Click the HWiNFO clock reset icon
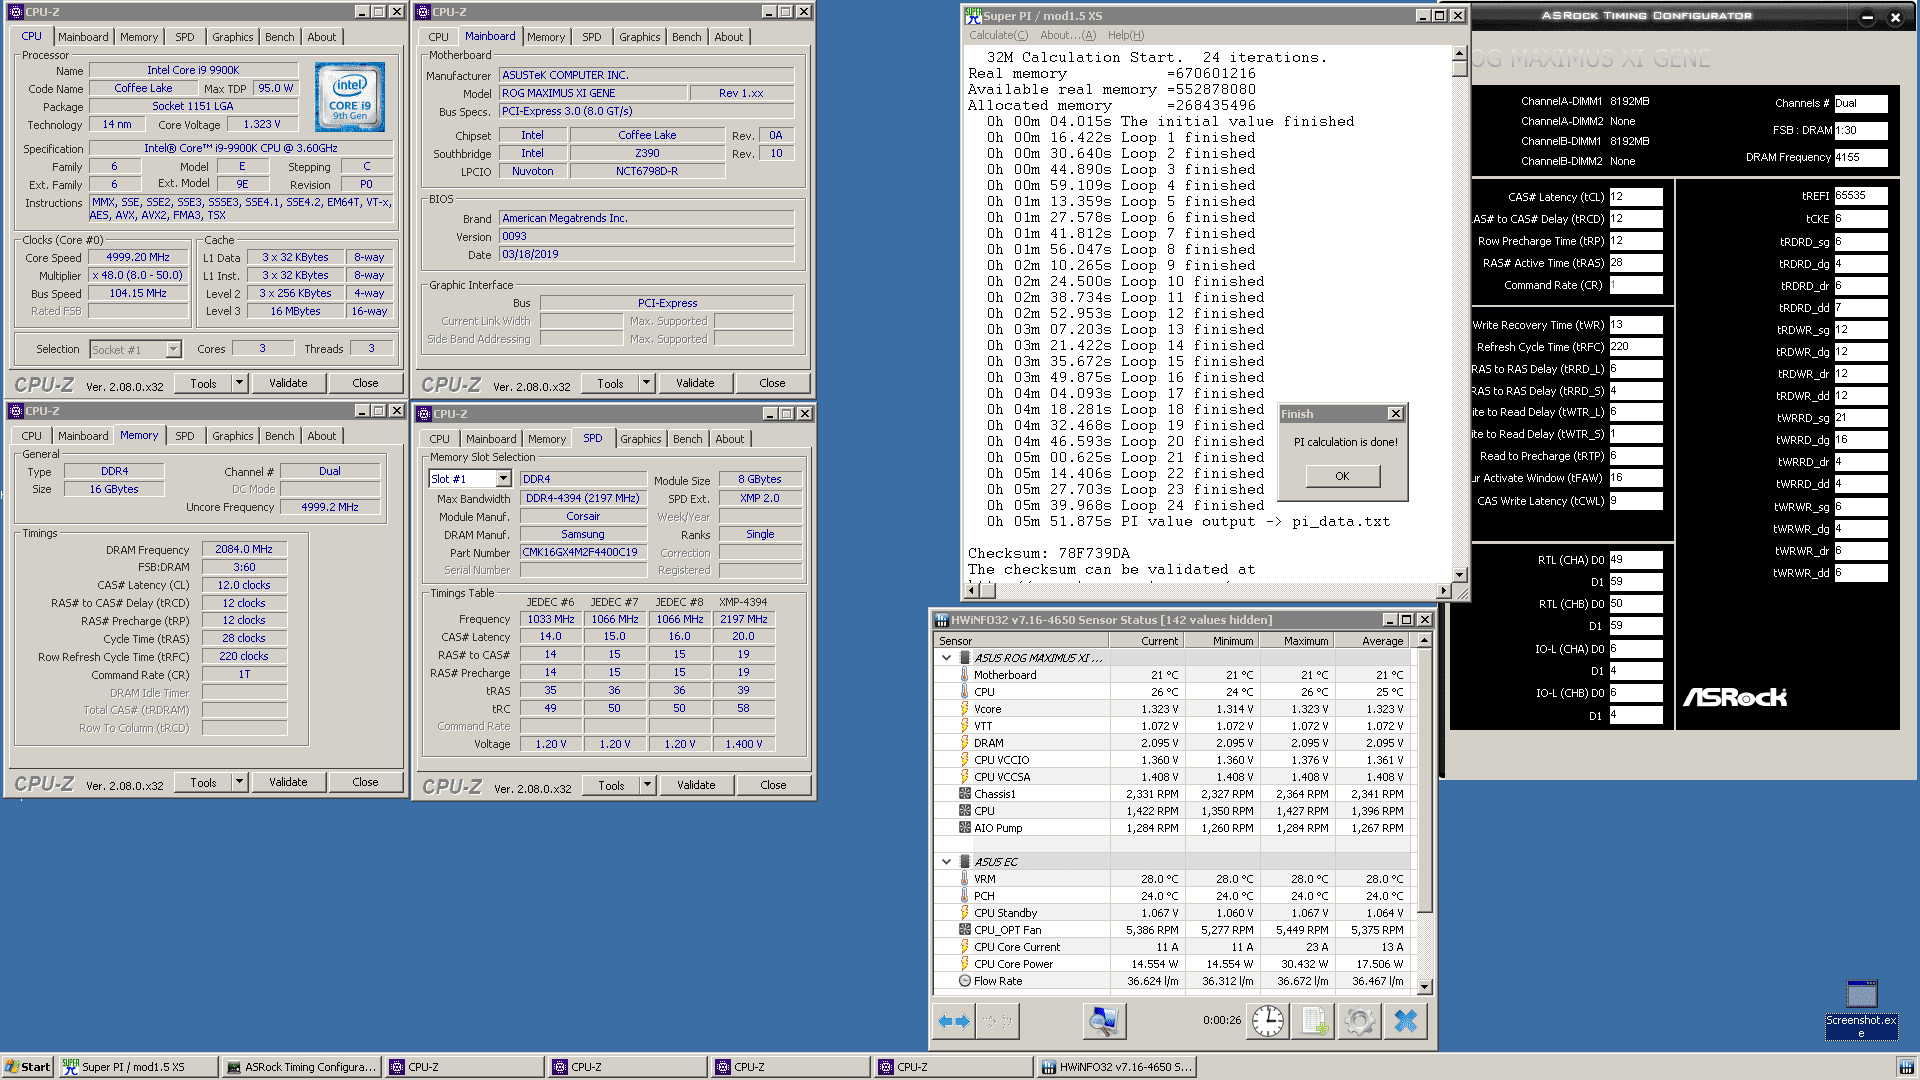This screenshot has height=1080, width=1920. point(1267,1021)
